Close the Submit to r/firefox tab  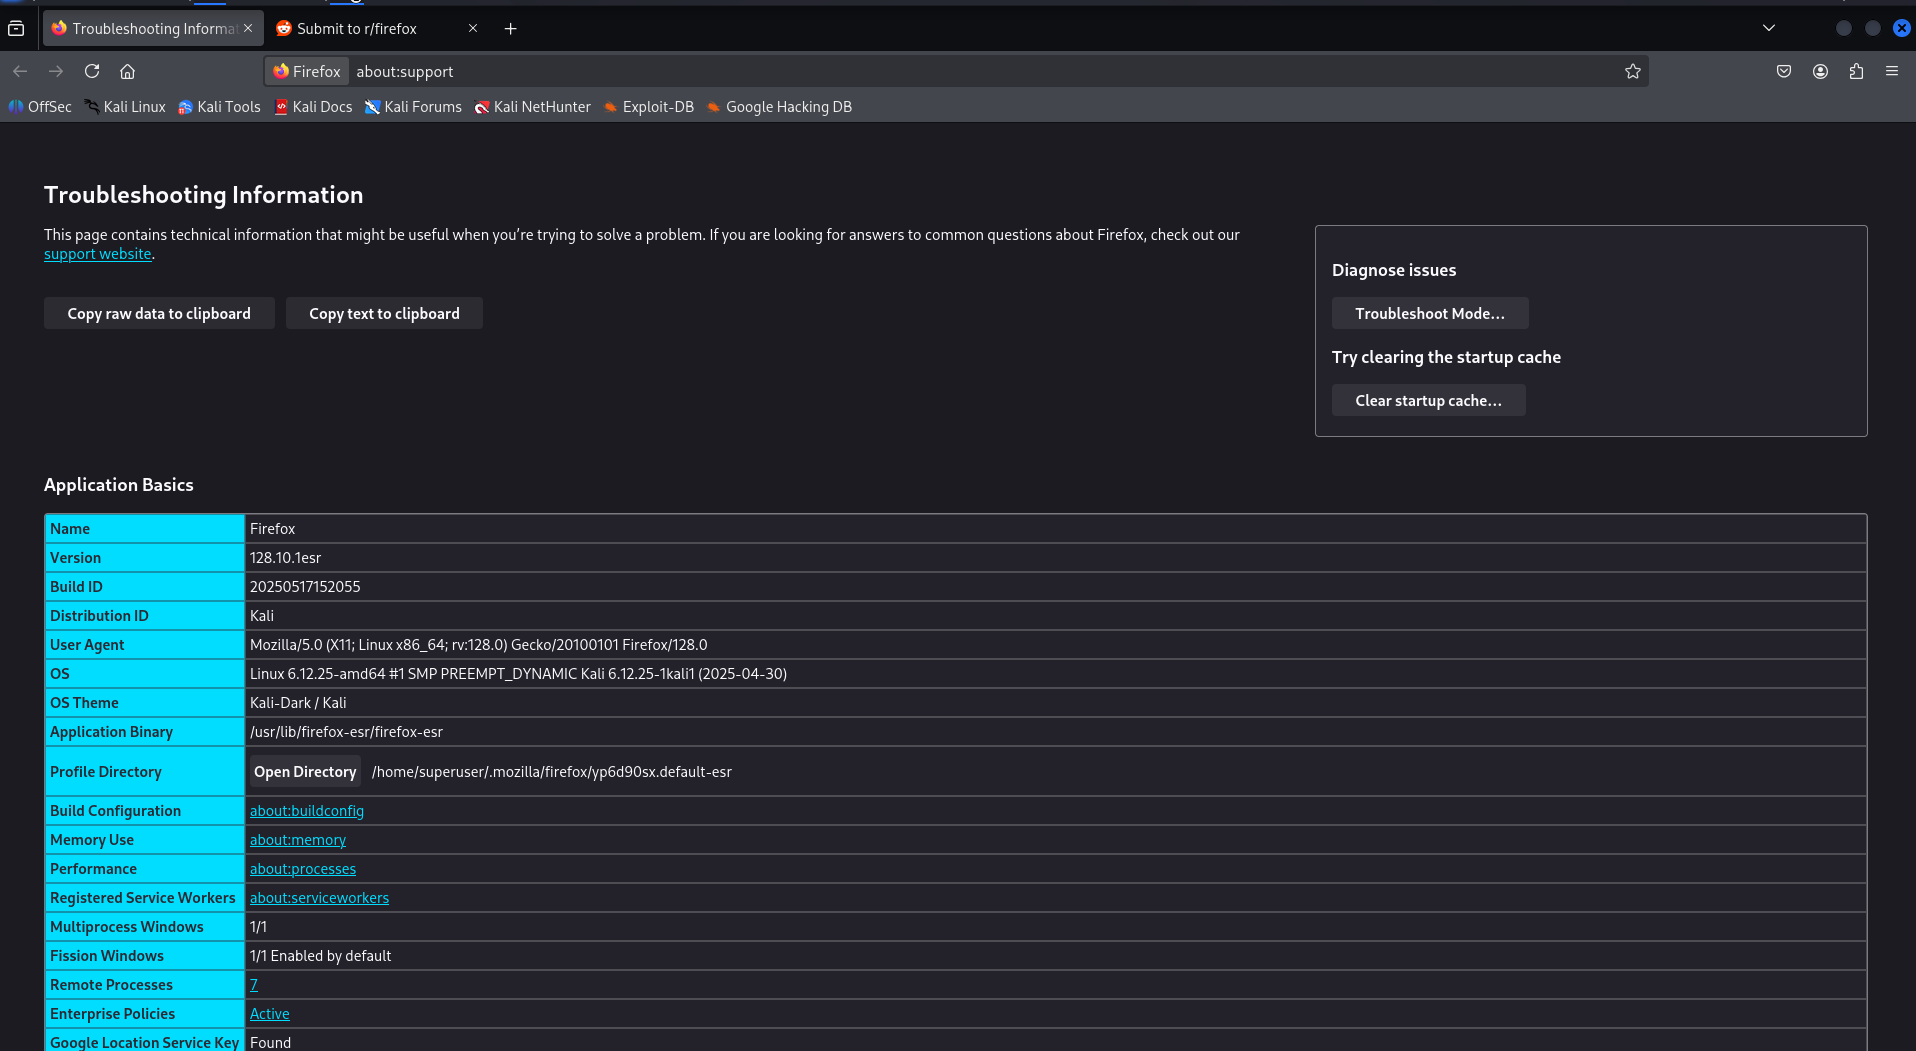[x=473, y=28]
